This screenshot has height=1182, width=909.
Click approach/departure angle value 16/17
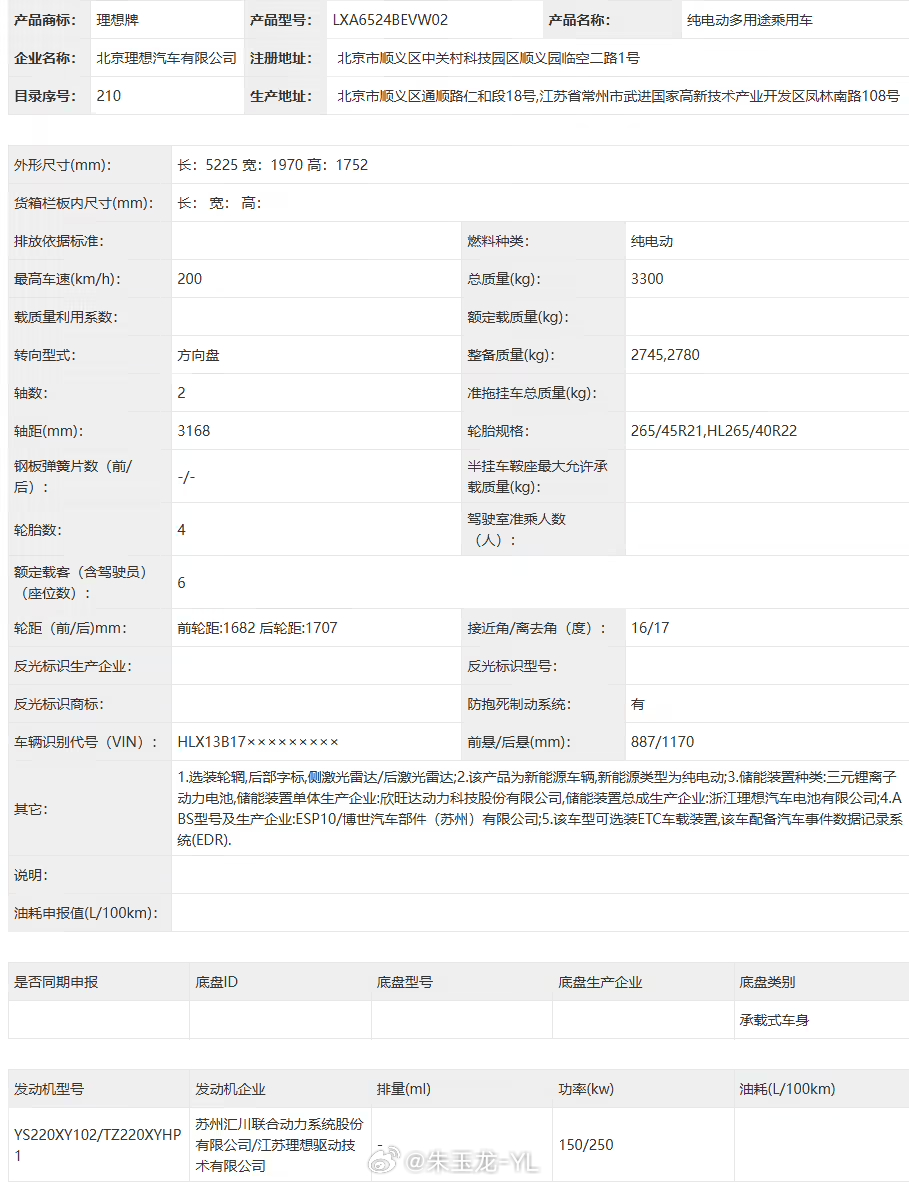(650, 628)
